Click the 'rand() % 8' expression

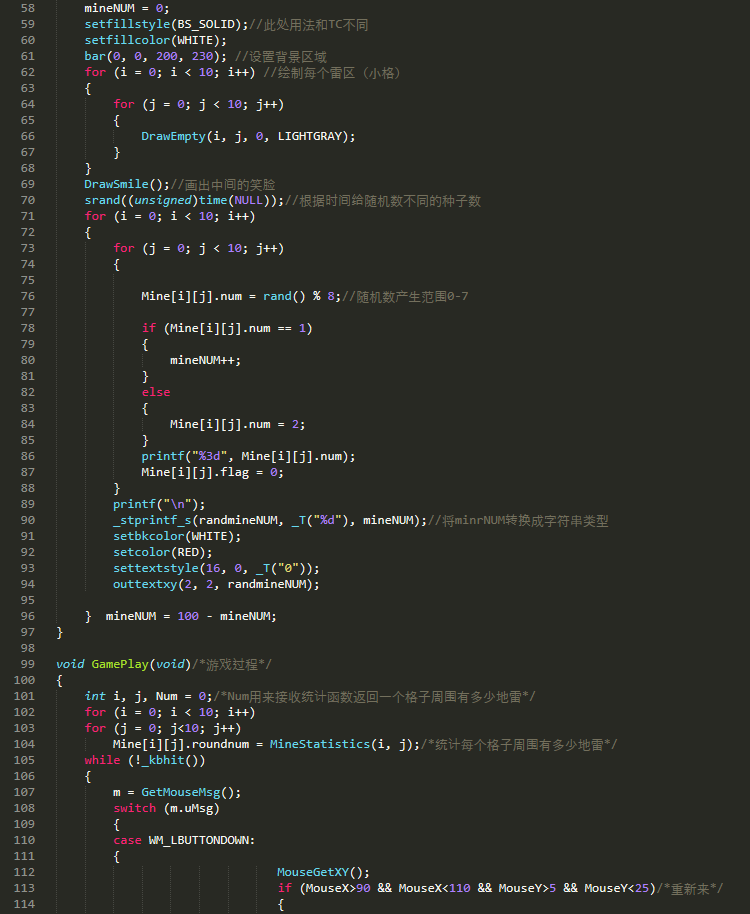(x=298, y=296)
